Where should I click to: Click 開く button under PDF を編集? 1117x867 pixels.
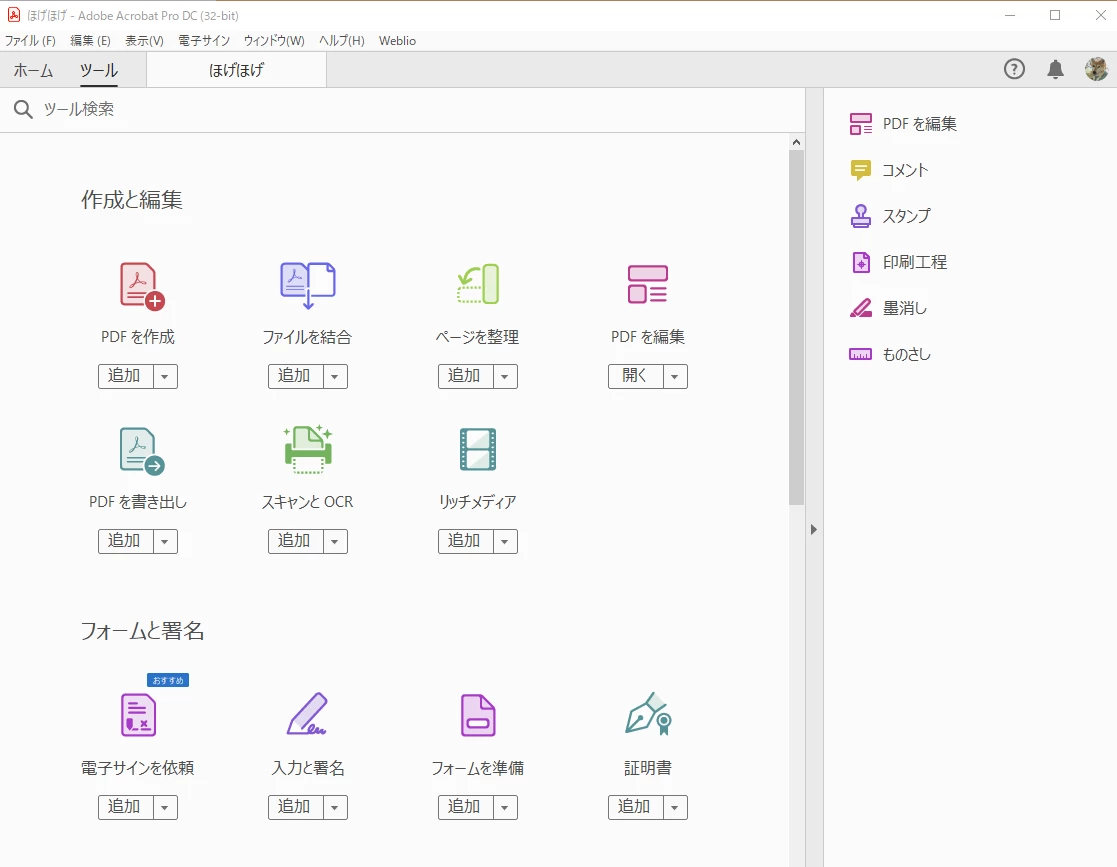(x=635, y=376)
